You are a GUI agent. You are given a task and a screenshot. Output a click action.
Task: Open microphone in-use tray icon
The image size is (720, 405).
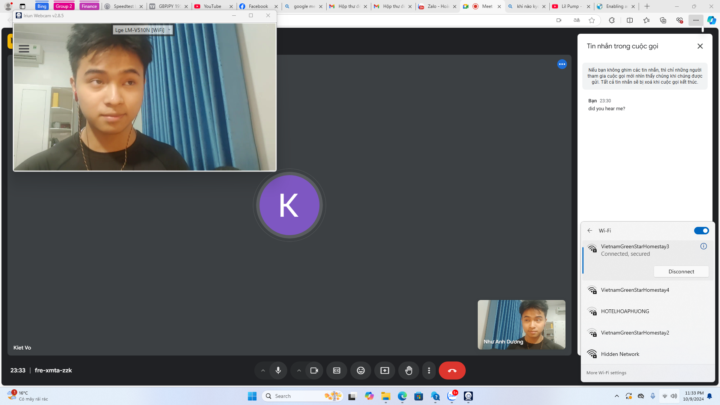pyautogui.click(x=652, y=396)
